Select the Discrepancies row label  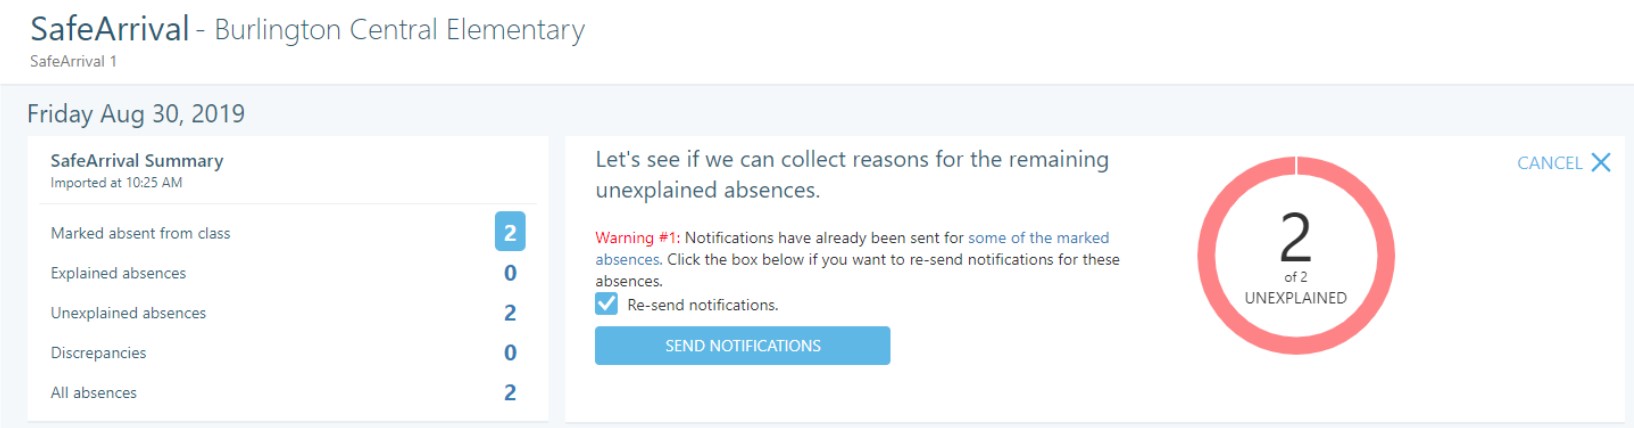point(98,353)
